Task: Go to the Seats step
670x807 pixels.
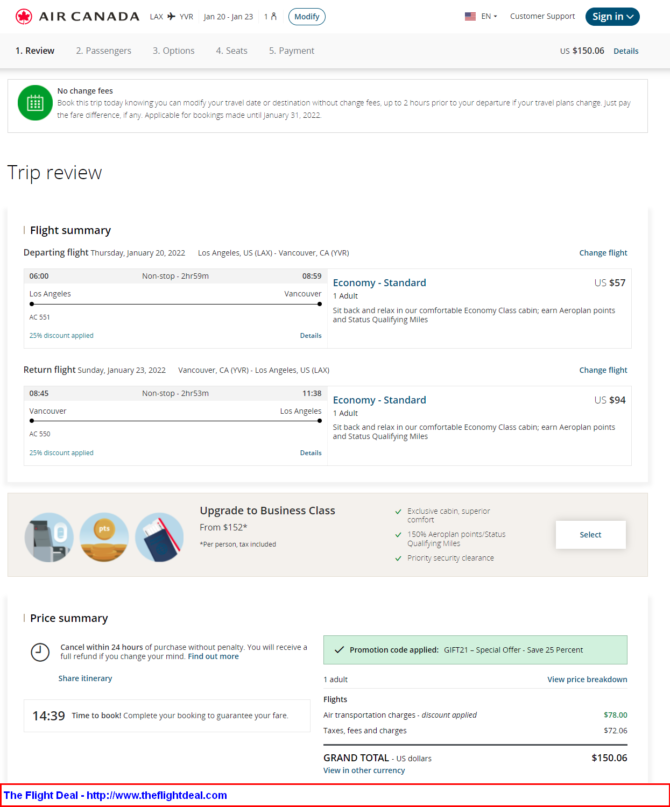Action: (x=232, y=50)
